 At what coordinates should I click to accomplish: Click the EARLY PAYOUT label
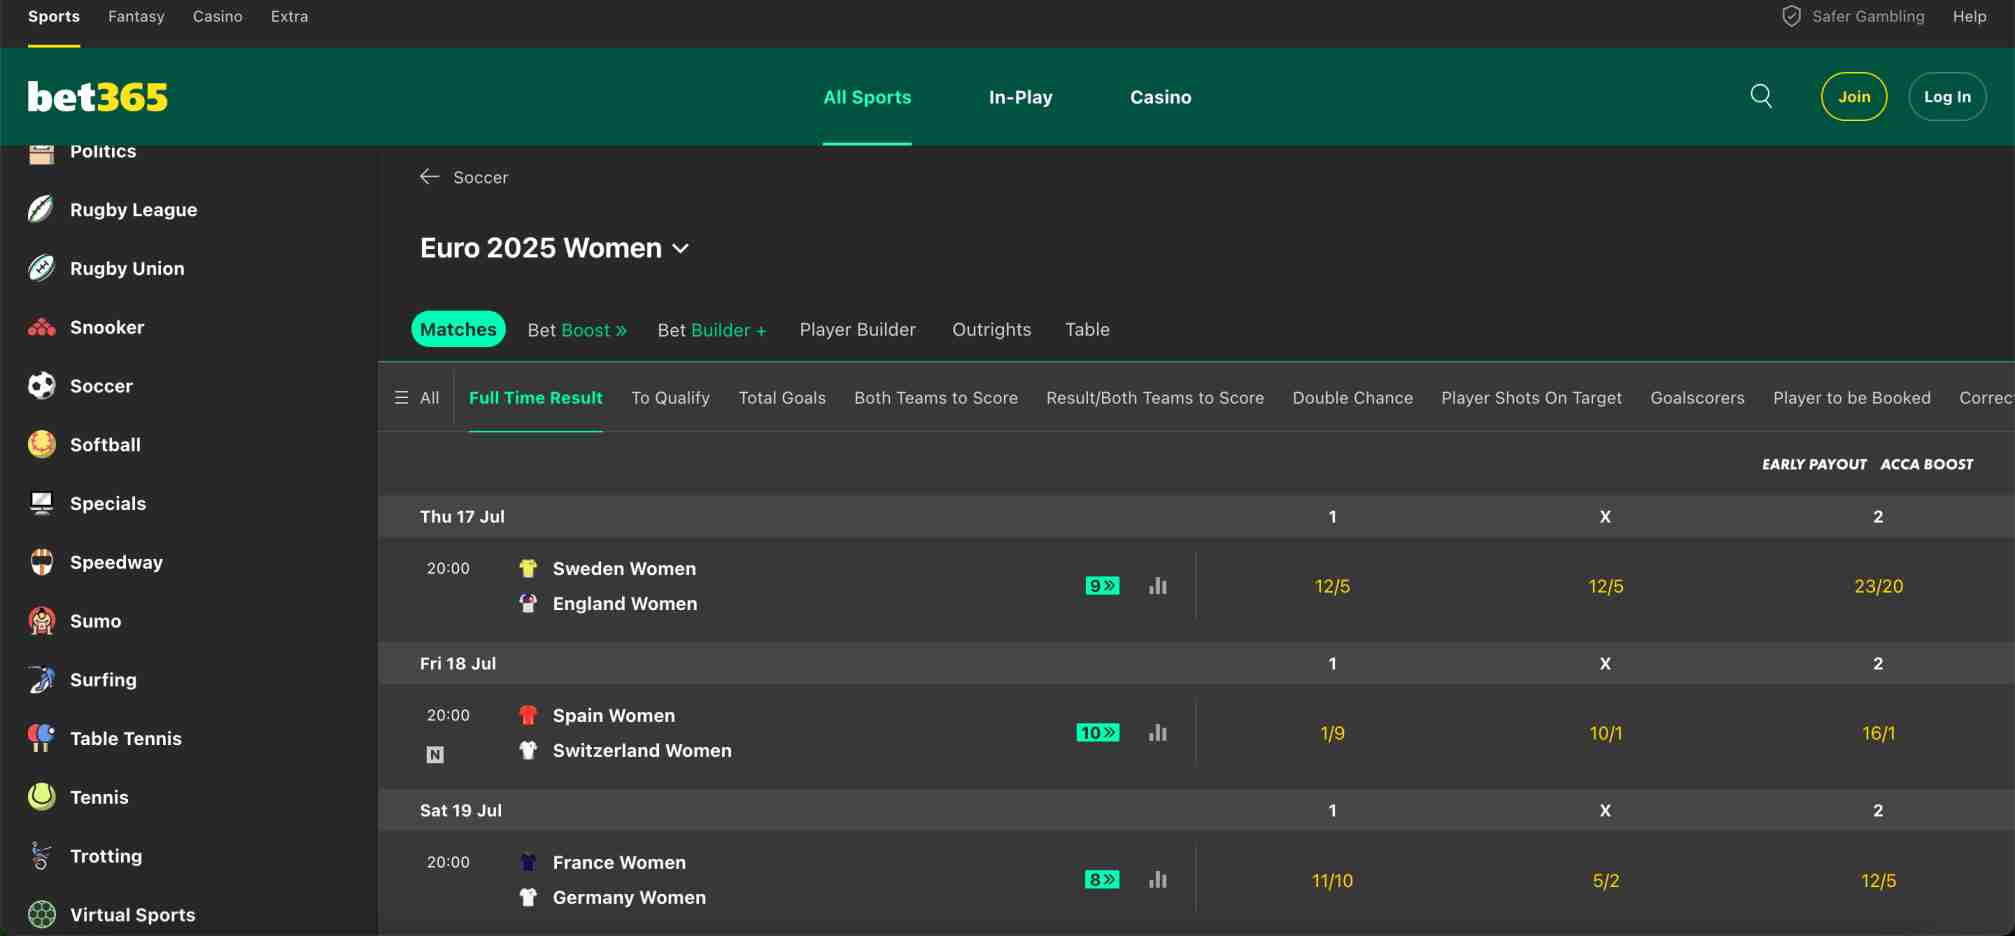(x=1814, y=464)
